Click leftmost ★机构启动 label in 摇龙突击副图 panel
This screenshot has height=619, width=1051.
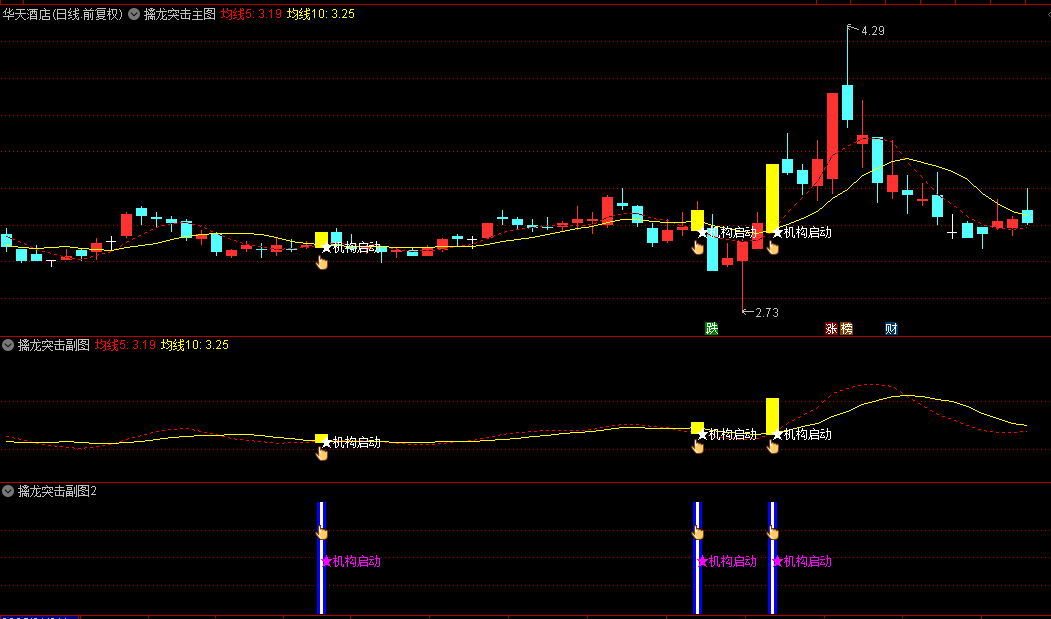pos(351,443)
